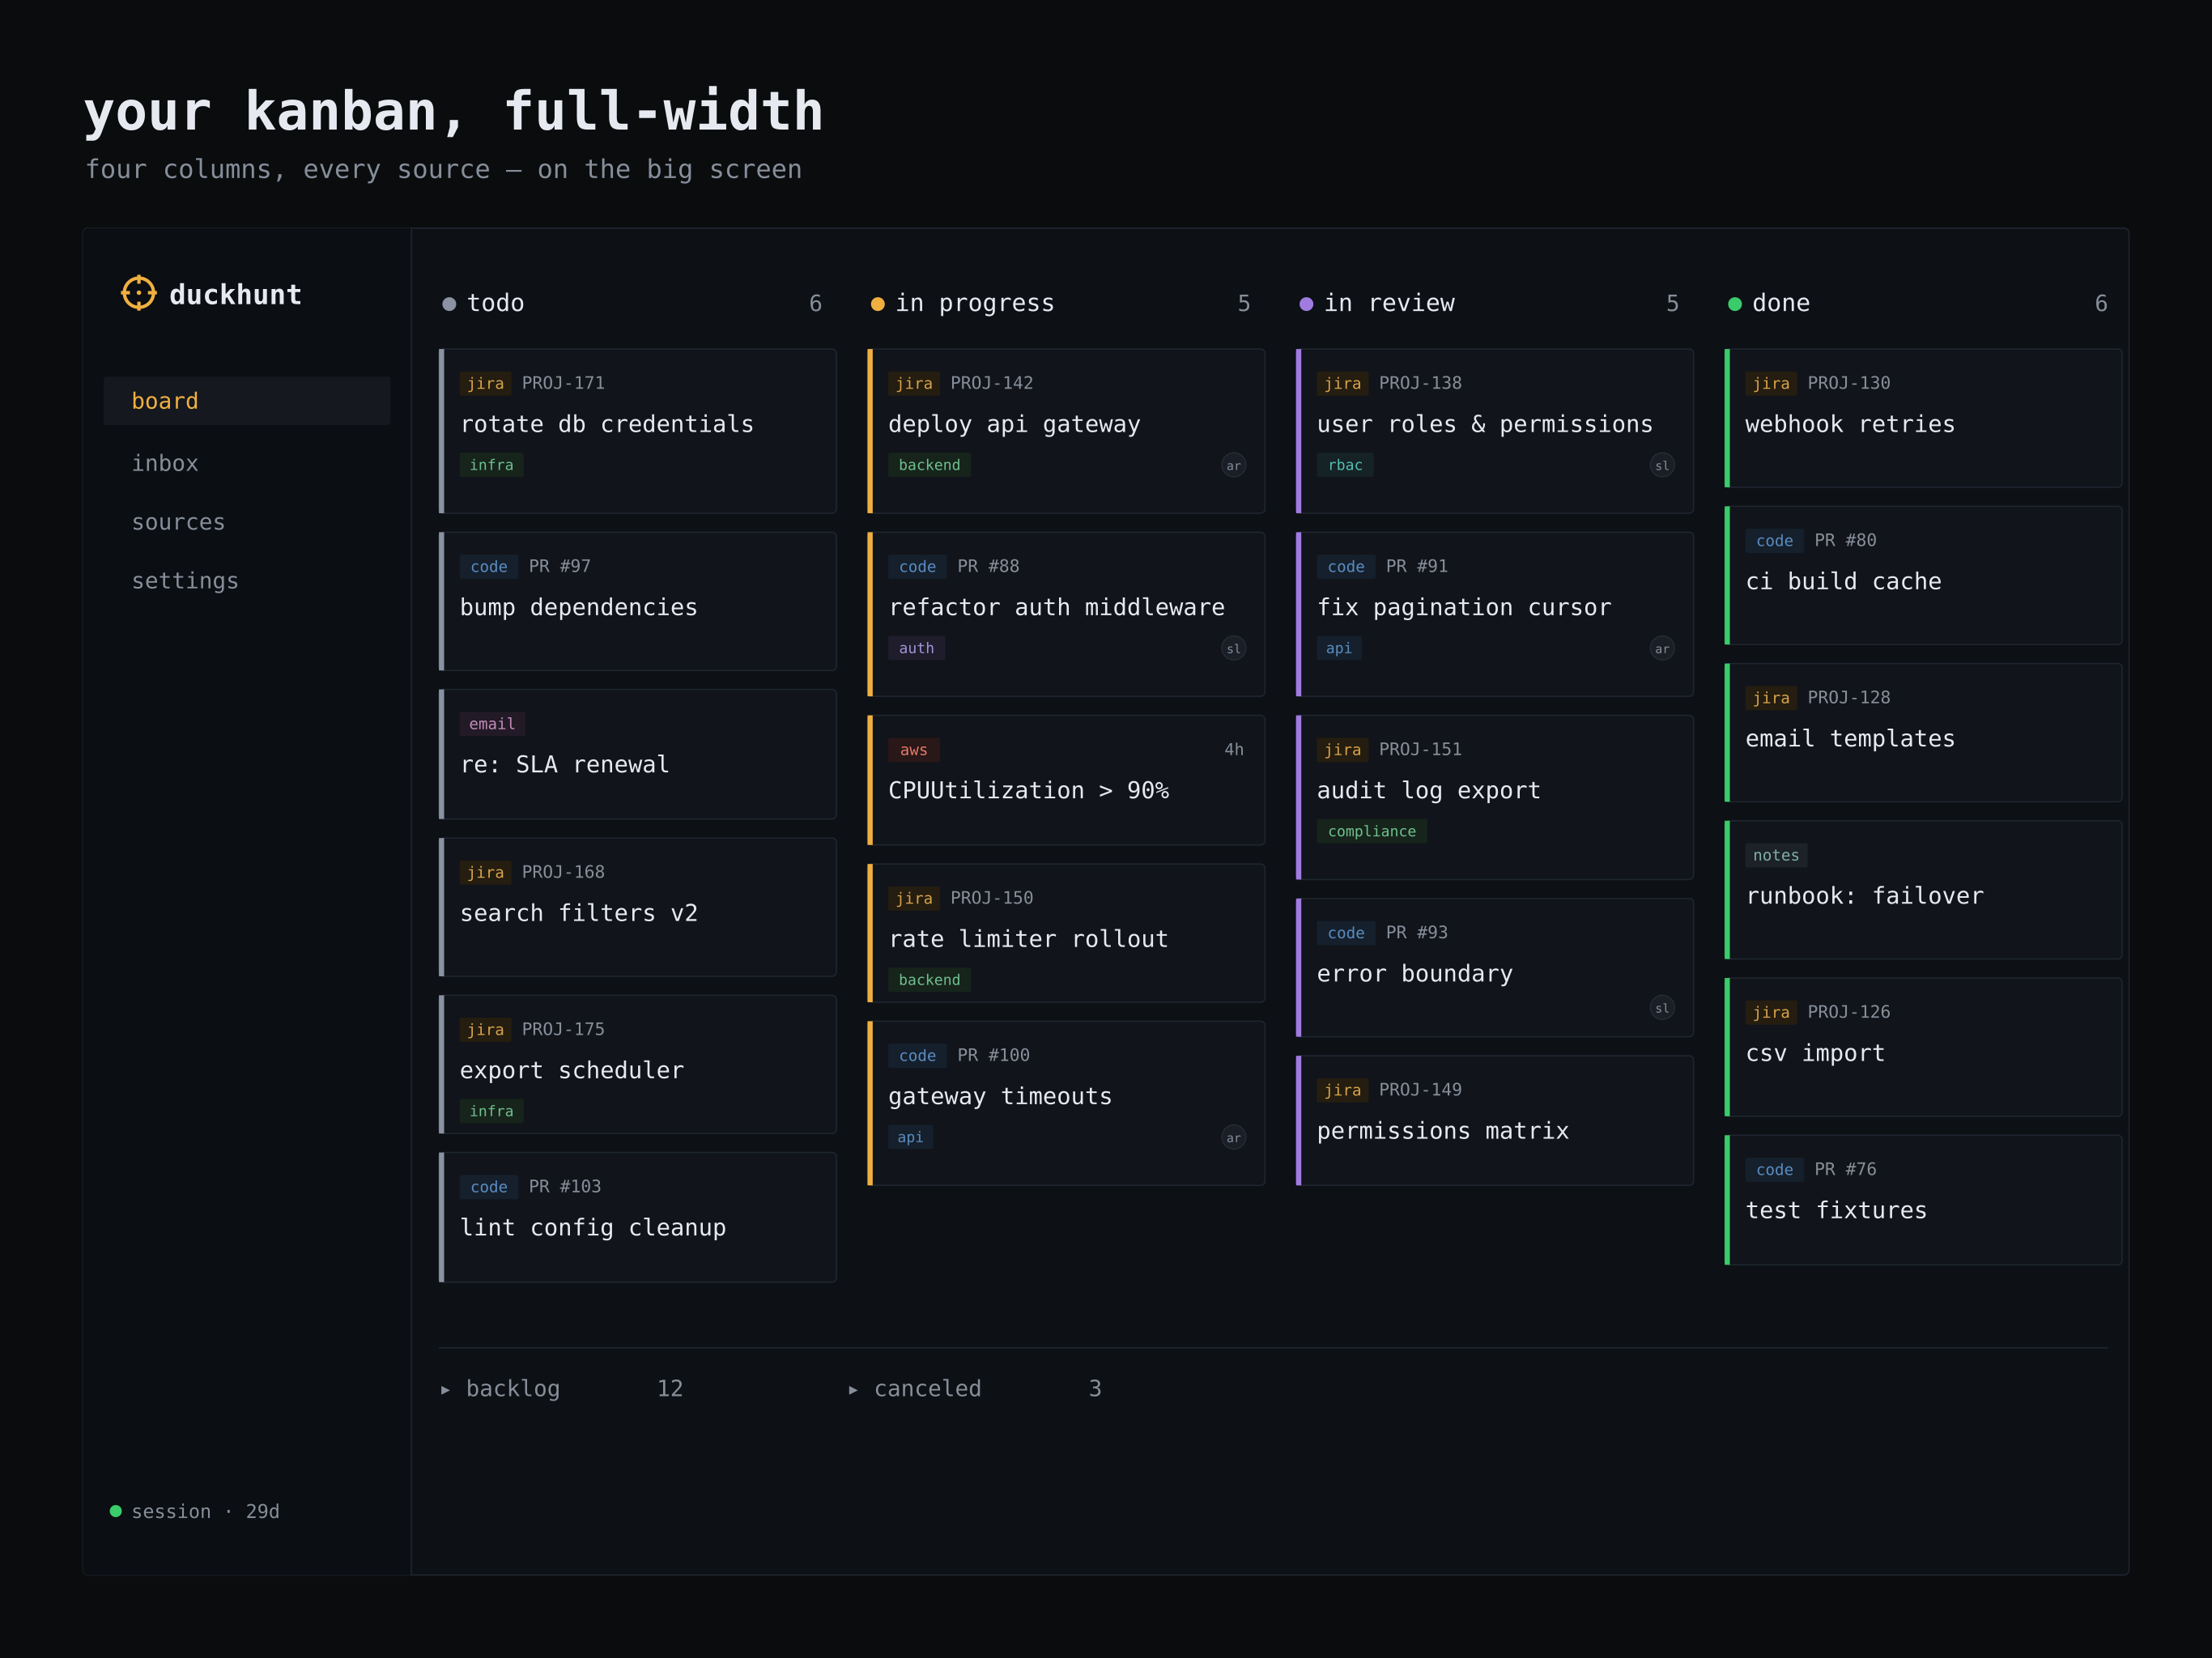Viewport: 2212px width, 1658px height.
Task: Click the 'ar' avatar on deploy api gateway
Action: click(1233, 465)
